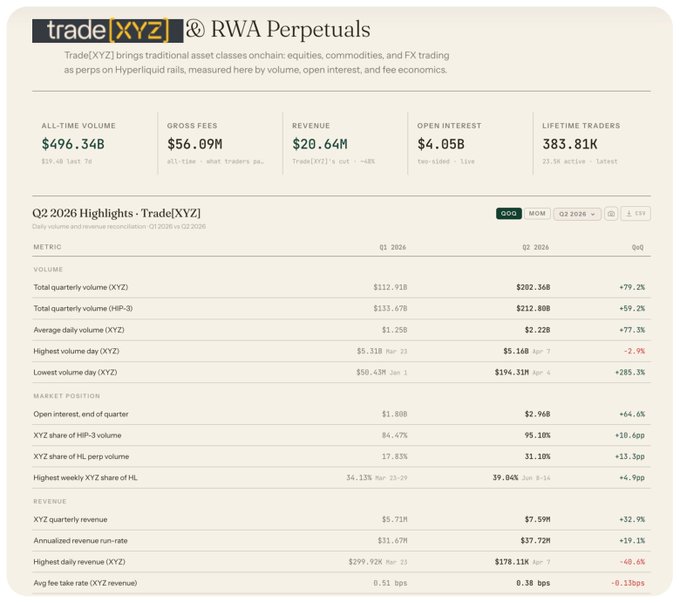Click the -40.6% highest daily revenue change
Screen dimensions: 680x603
(x=632, y=562)
